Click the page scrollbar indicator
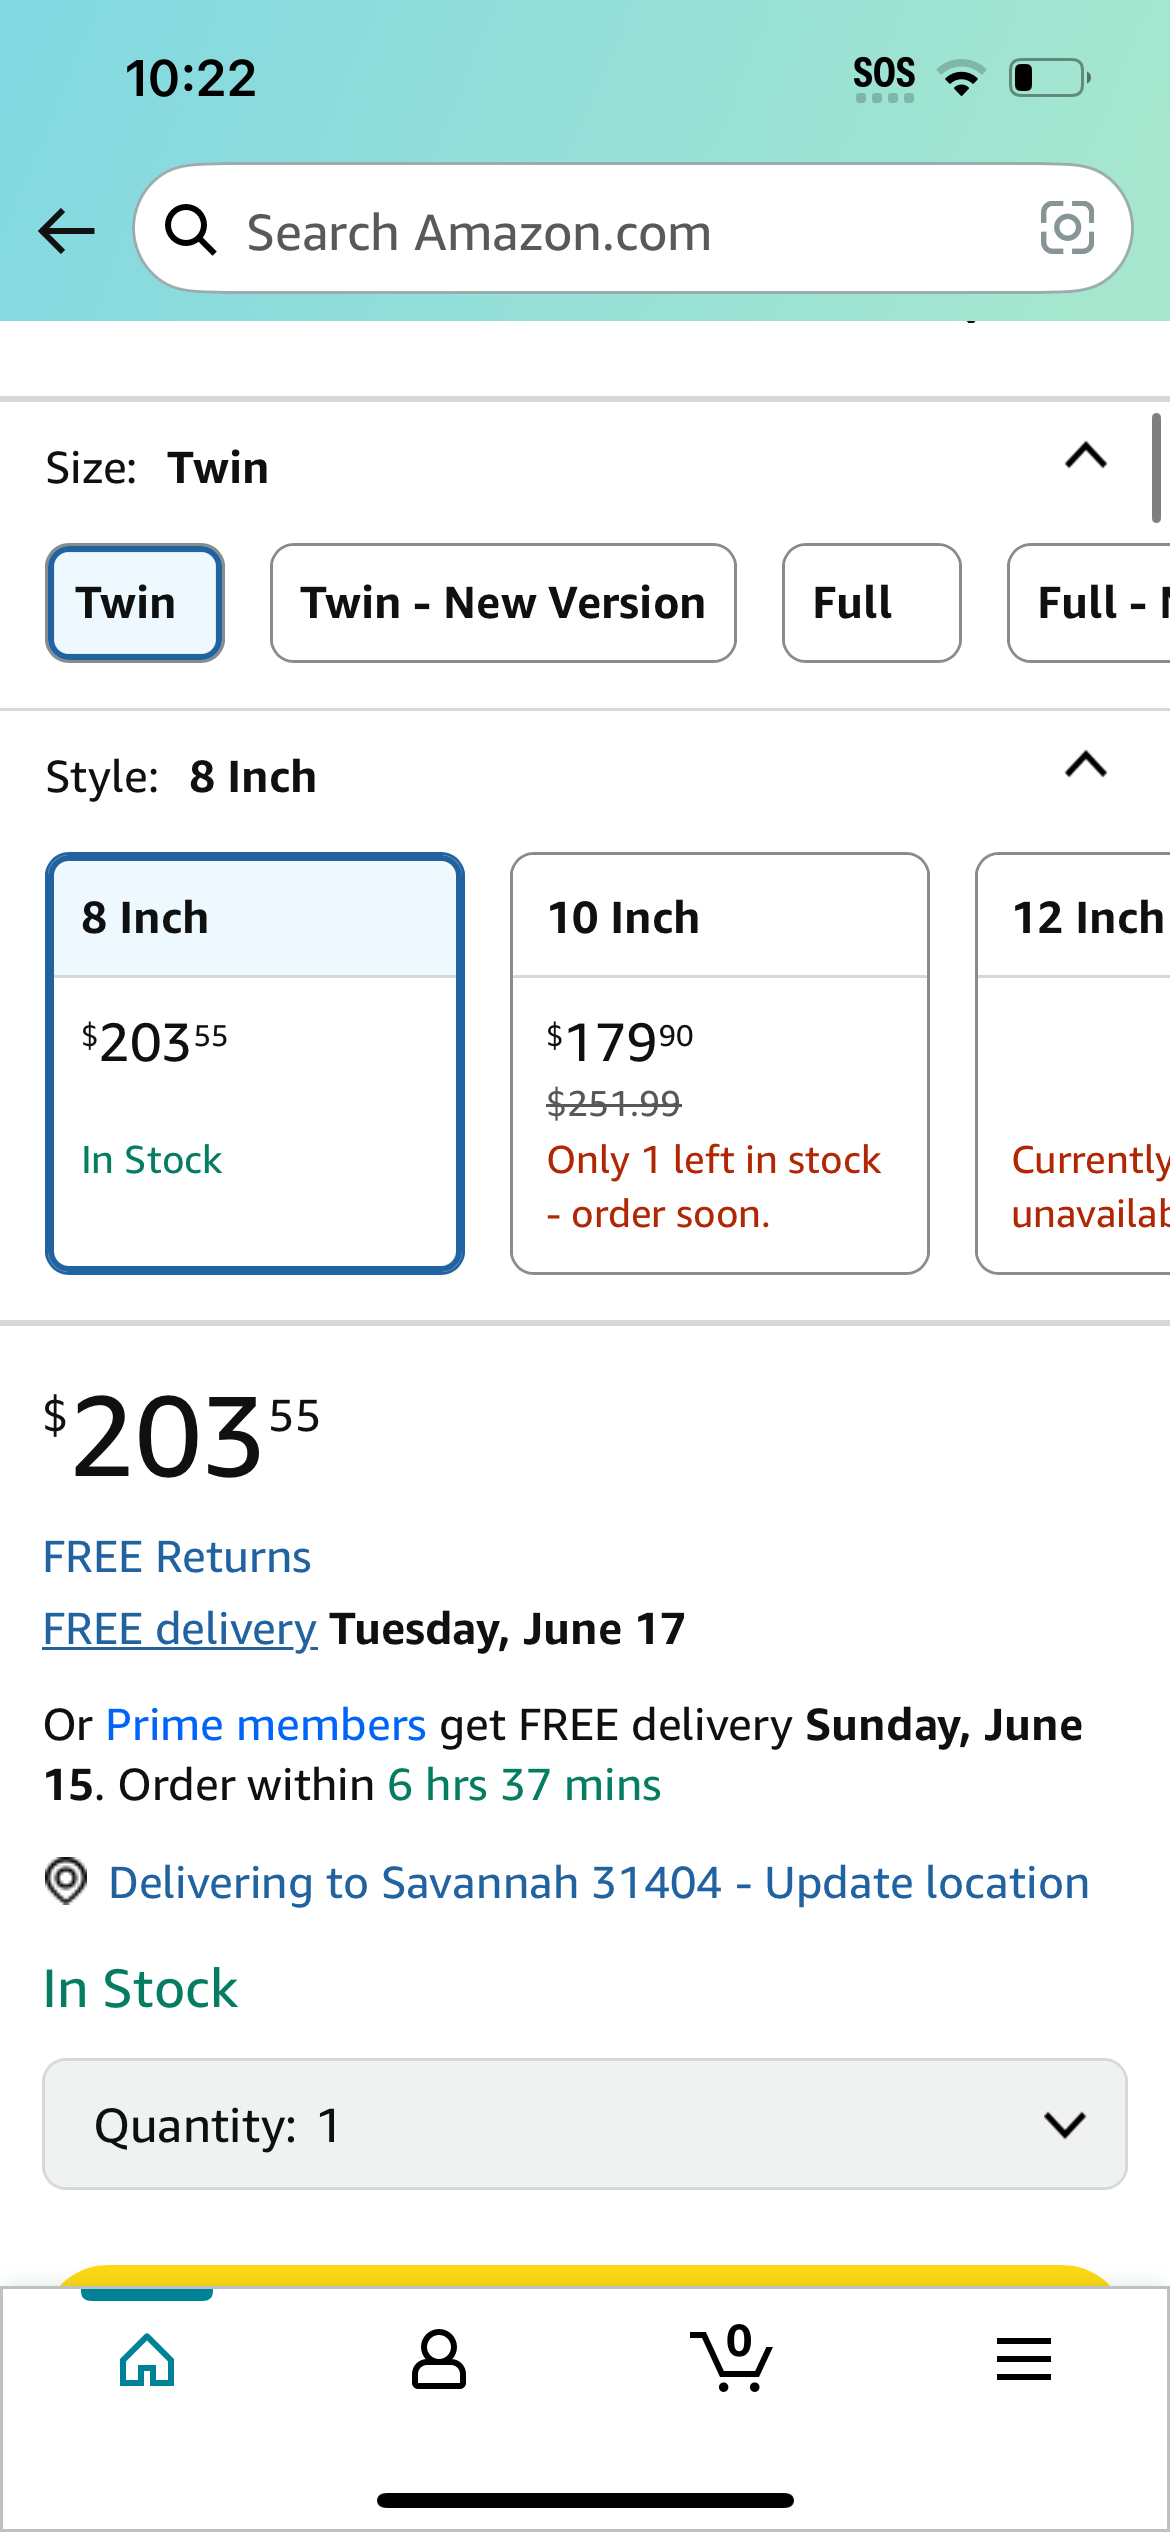The height and width of the screenshot is (2532, 1170). click(x=1156, y=468)
